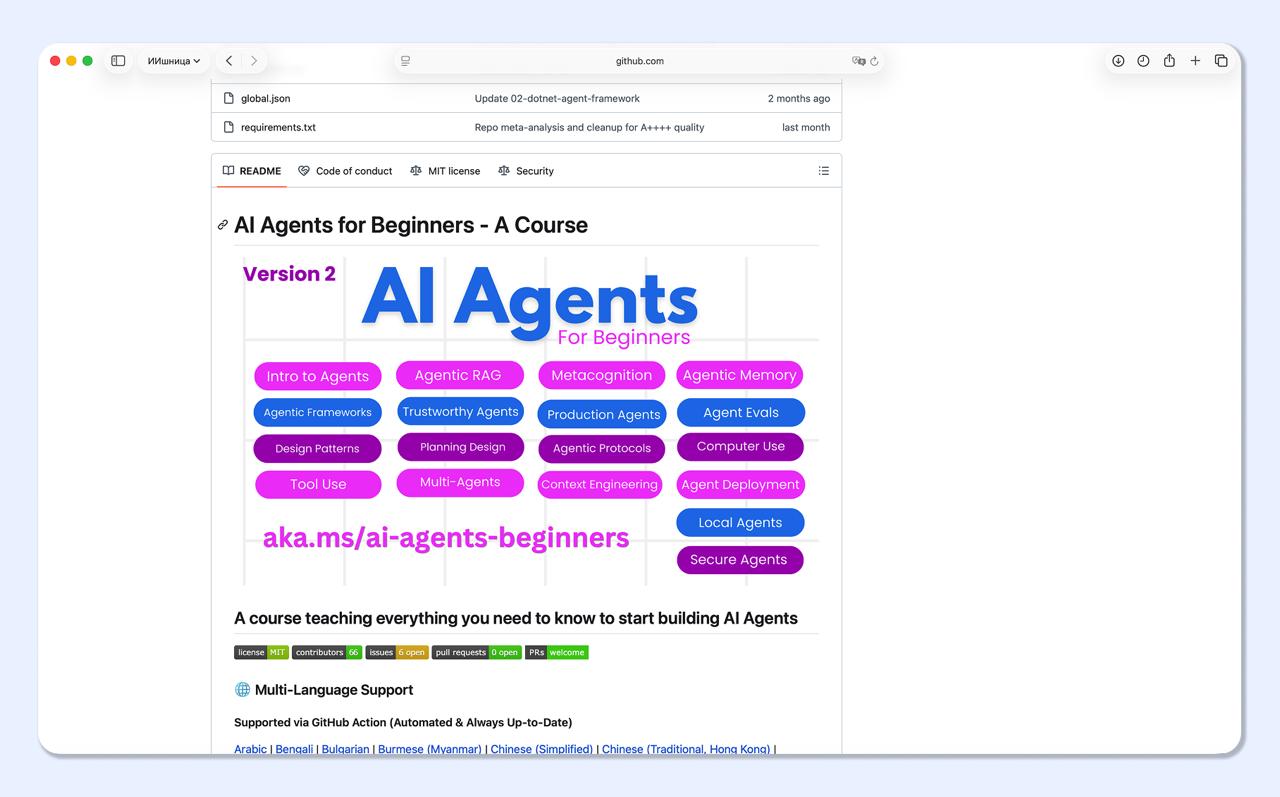Click the translate icon in address bar

(858, 61)
